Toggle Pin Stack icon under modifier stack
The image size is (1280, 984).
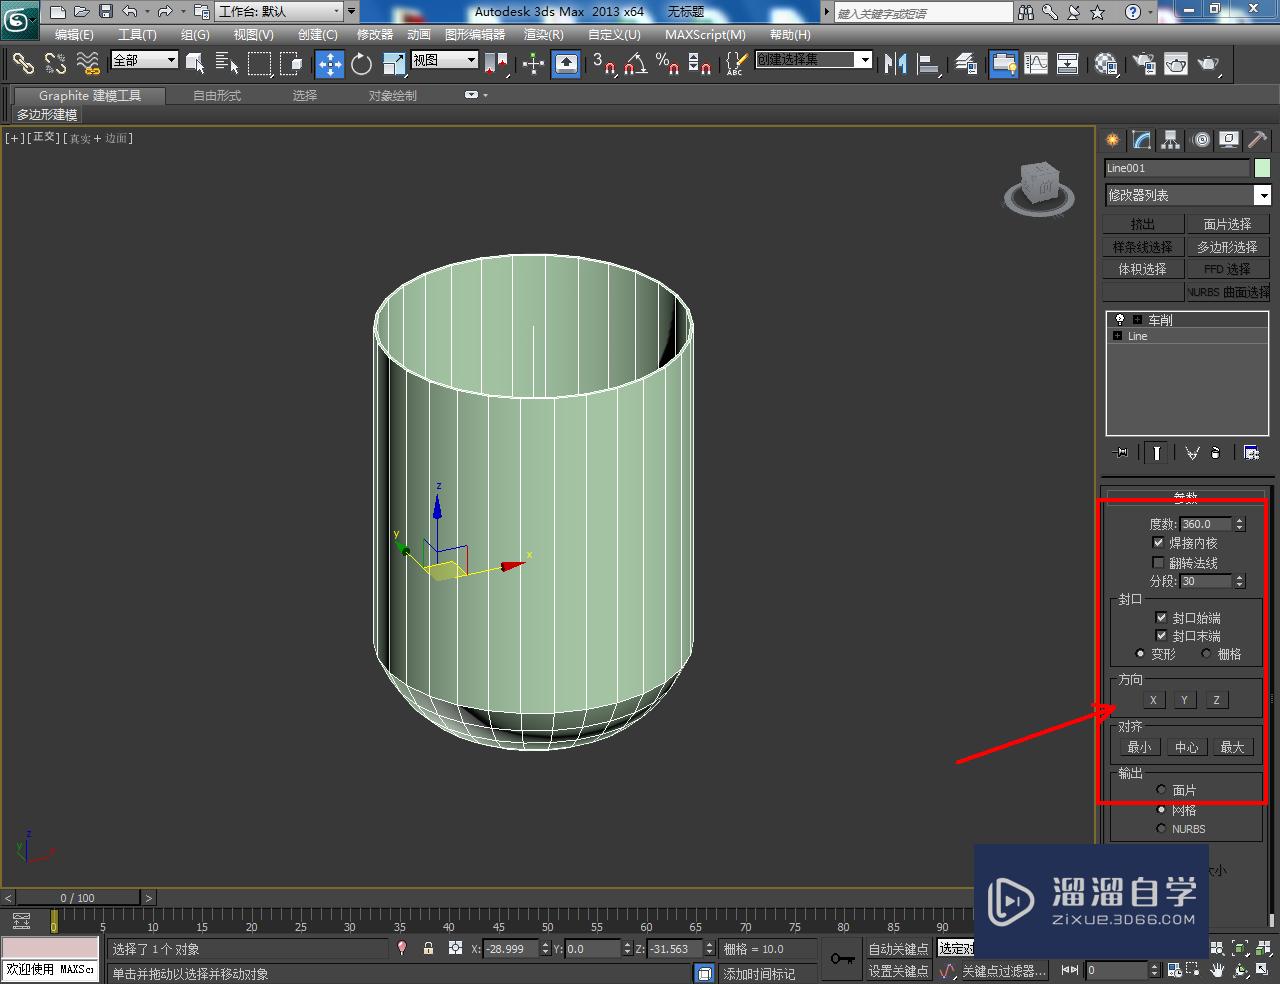(x=1121, y=453)
